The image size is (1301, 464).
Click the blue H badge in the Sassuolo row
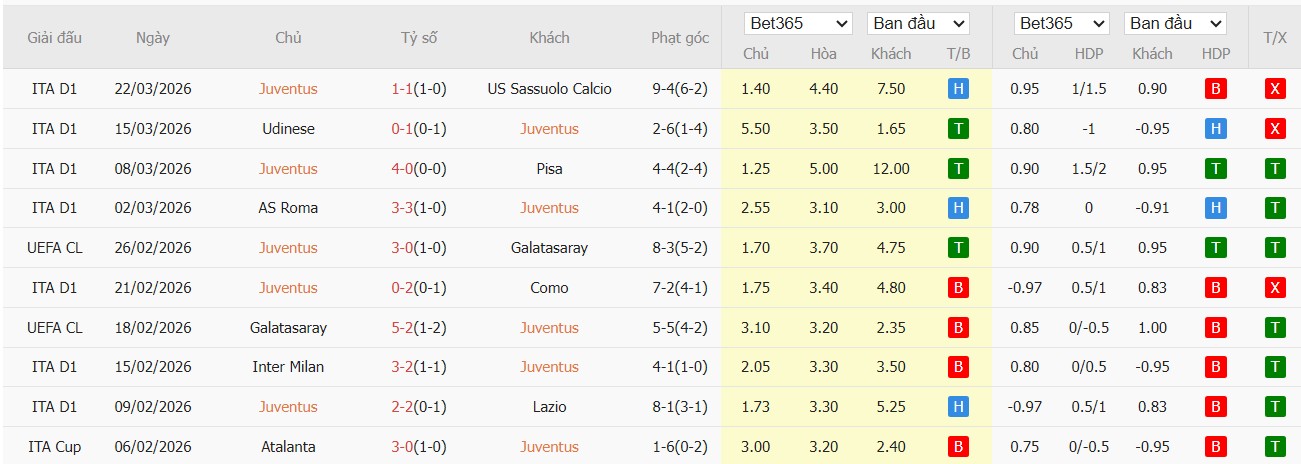click(958, 89)
